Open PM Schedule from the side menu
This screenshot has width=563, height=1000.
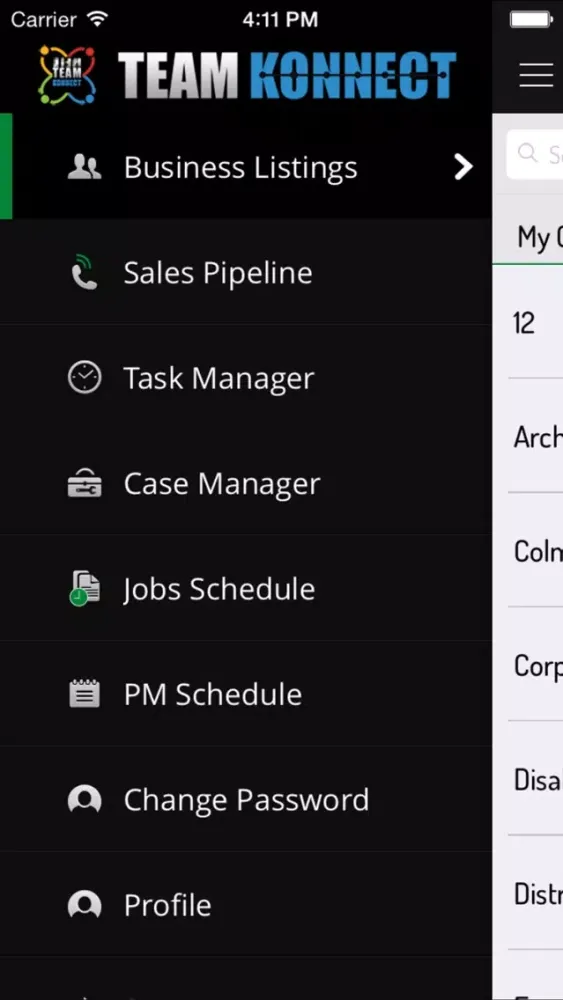click(246, 694)
